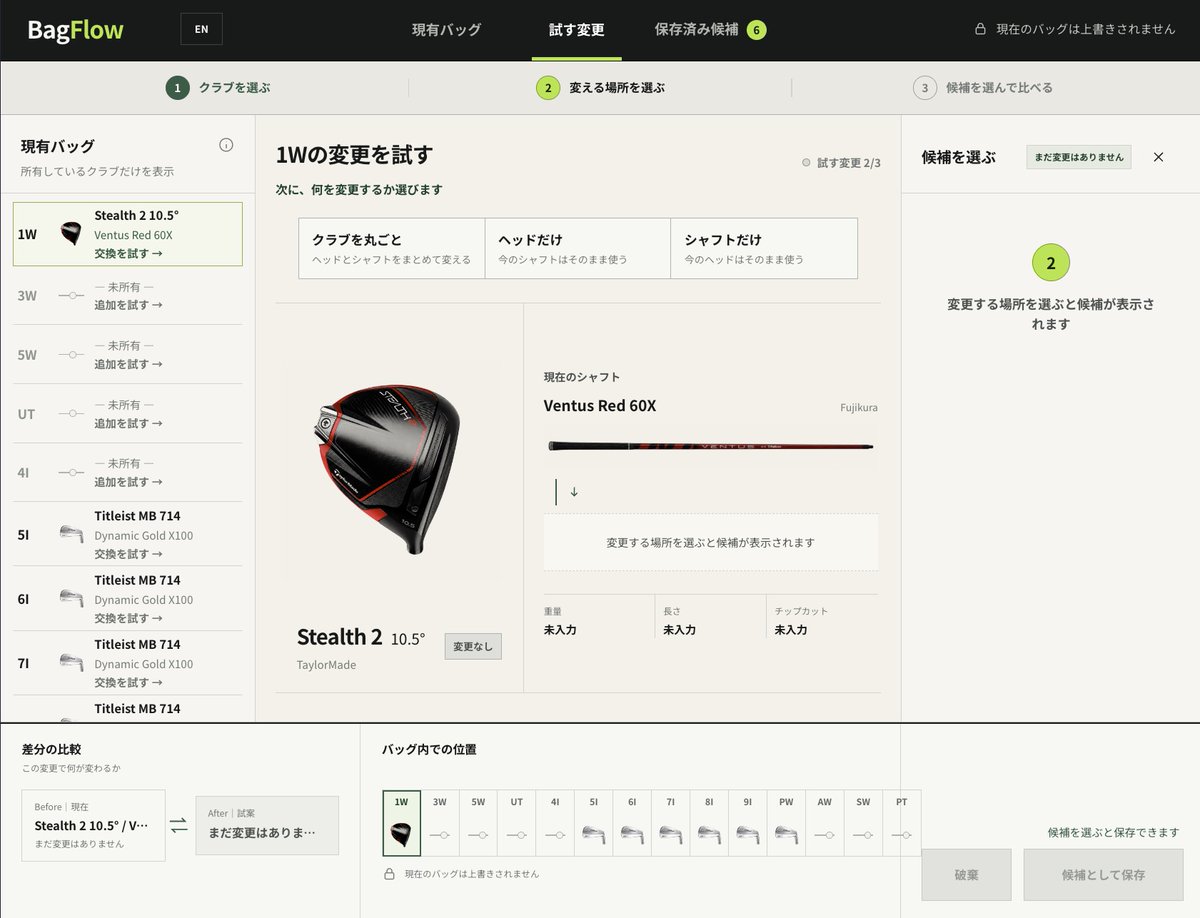1200x918 pixels.
Task: Select the 1W Stealth 2 10.5° row
Action: pyautogui.click(x=128, y=234)
